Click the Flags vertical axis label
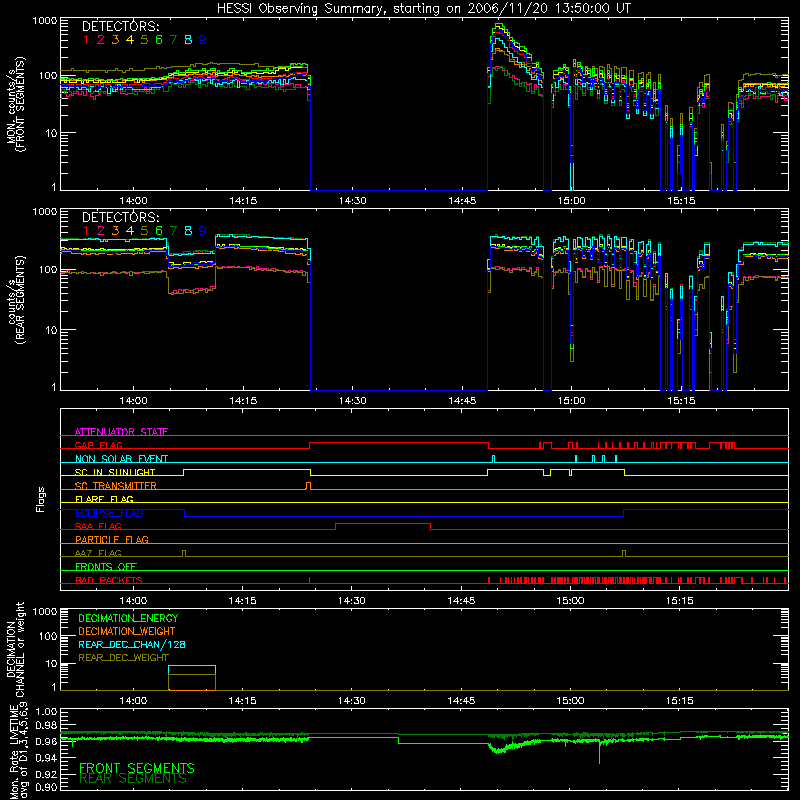The height and width of the screenshot is (800, 800). click(x=41, y=499)
